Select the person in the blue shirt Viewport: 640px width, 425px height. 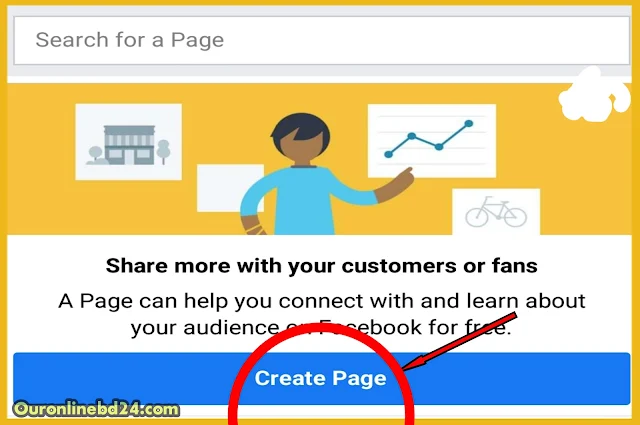314,176
